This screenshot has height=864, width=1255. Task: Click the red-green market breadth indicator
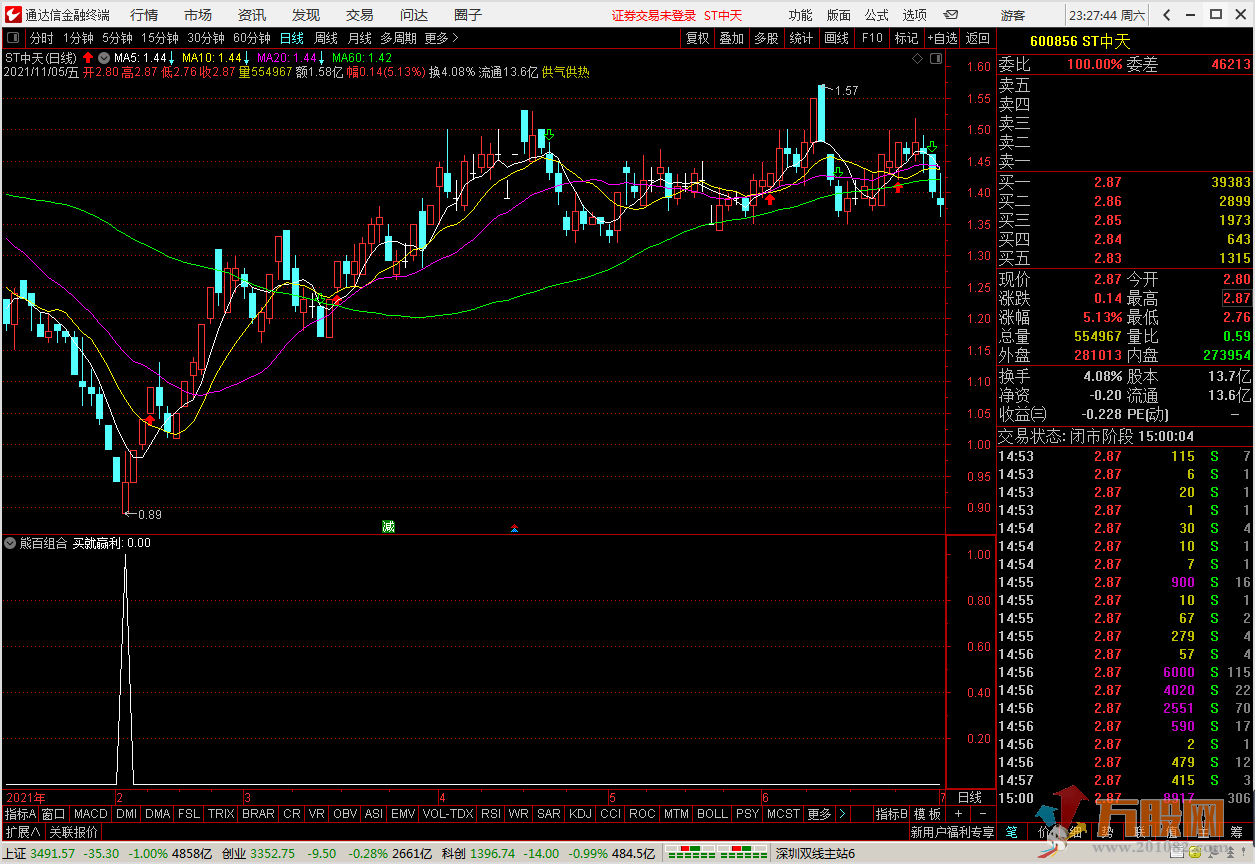pyautogui.click(x=717, y=854)
